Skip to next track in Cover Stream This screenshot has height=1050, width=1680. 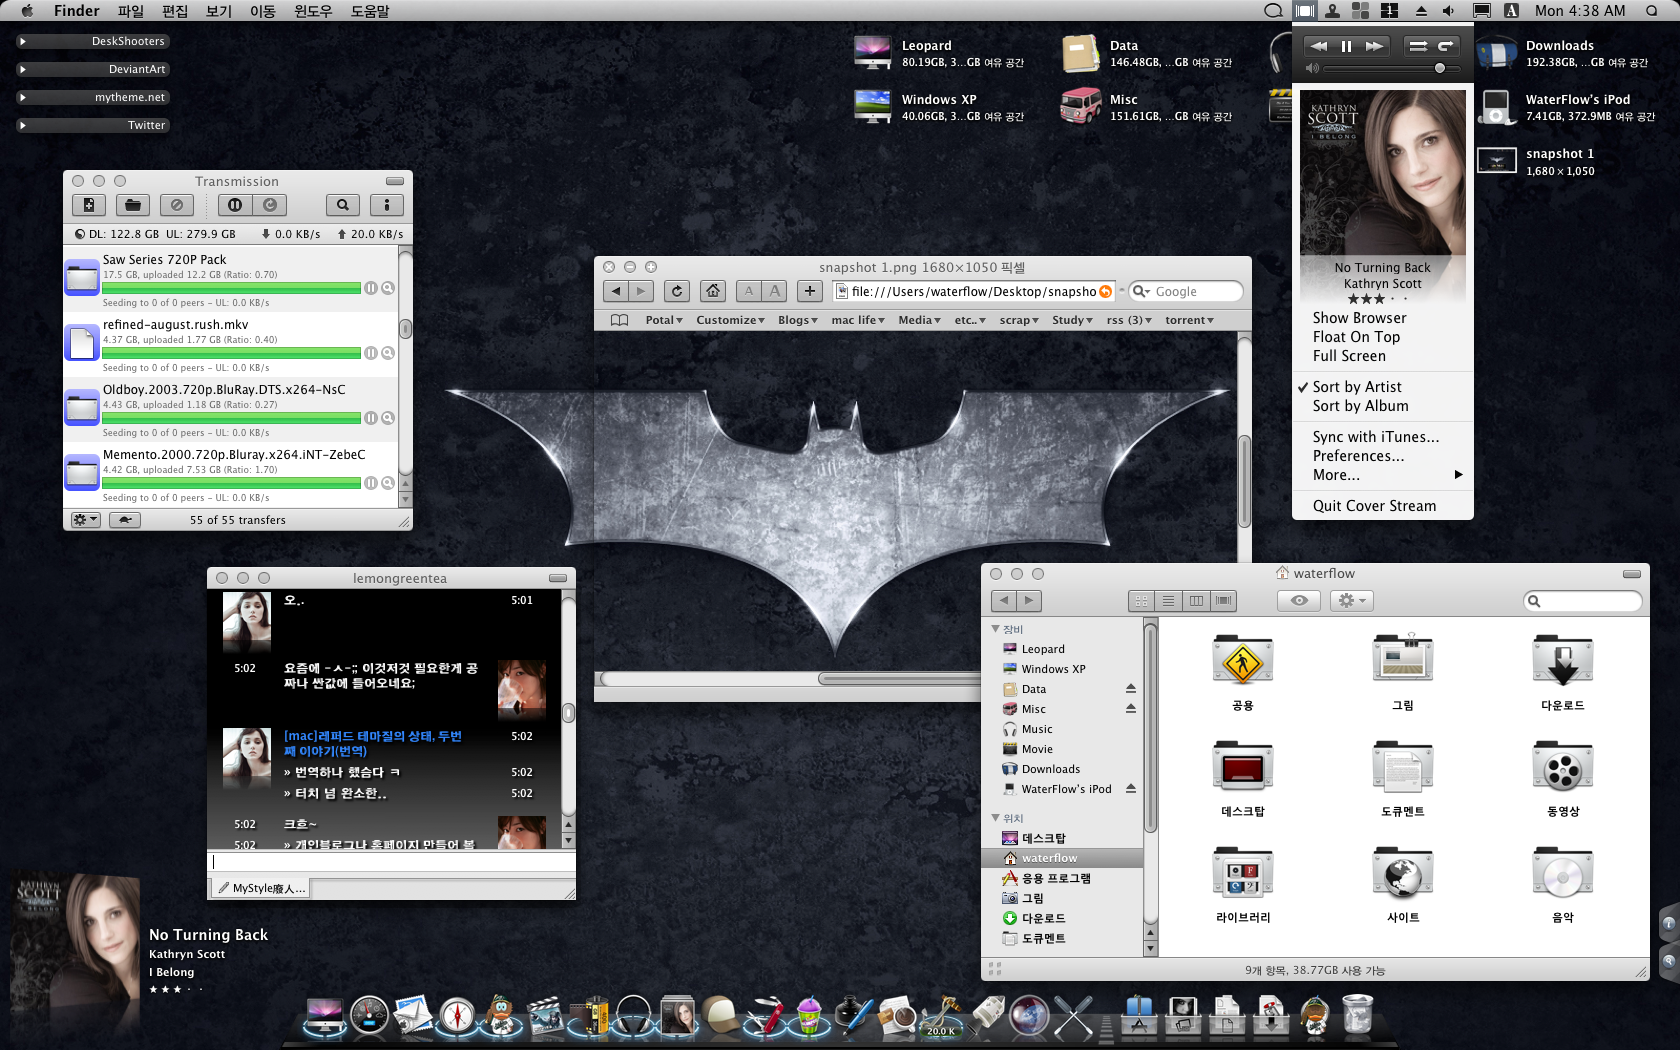pos(1375,46)
